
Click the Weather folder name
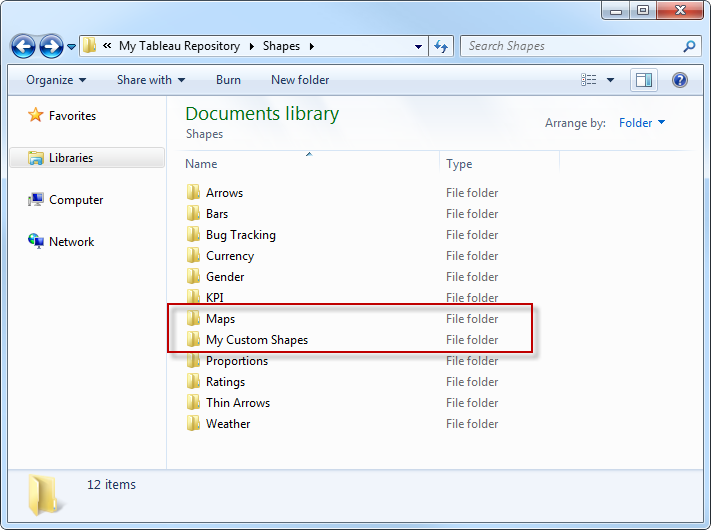tap(228, 423)
